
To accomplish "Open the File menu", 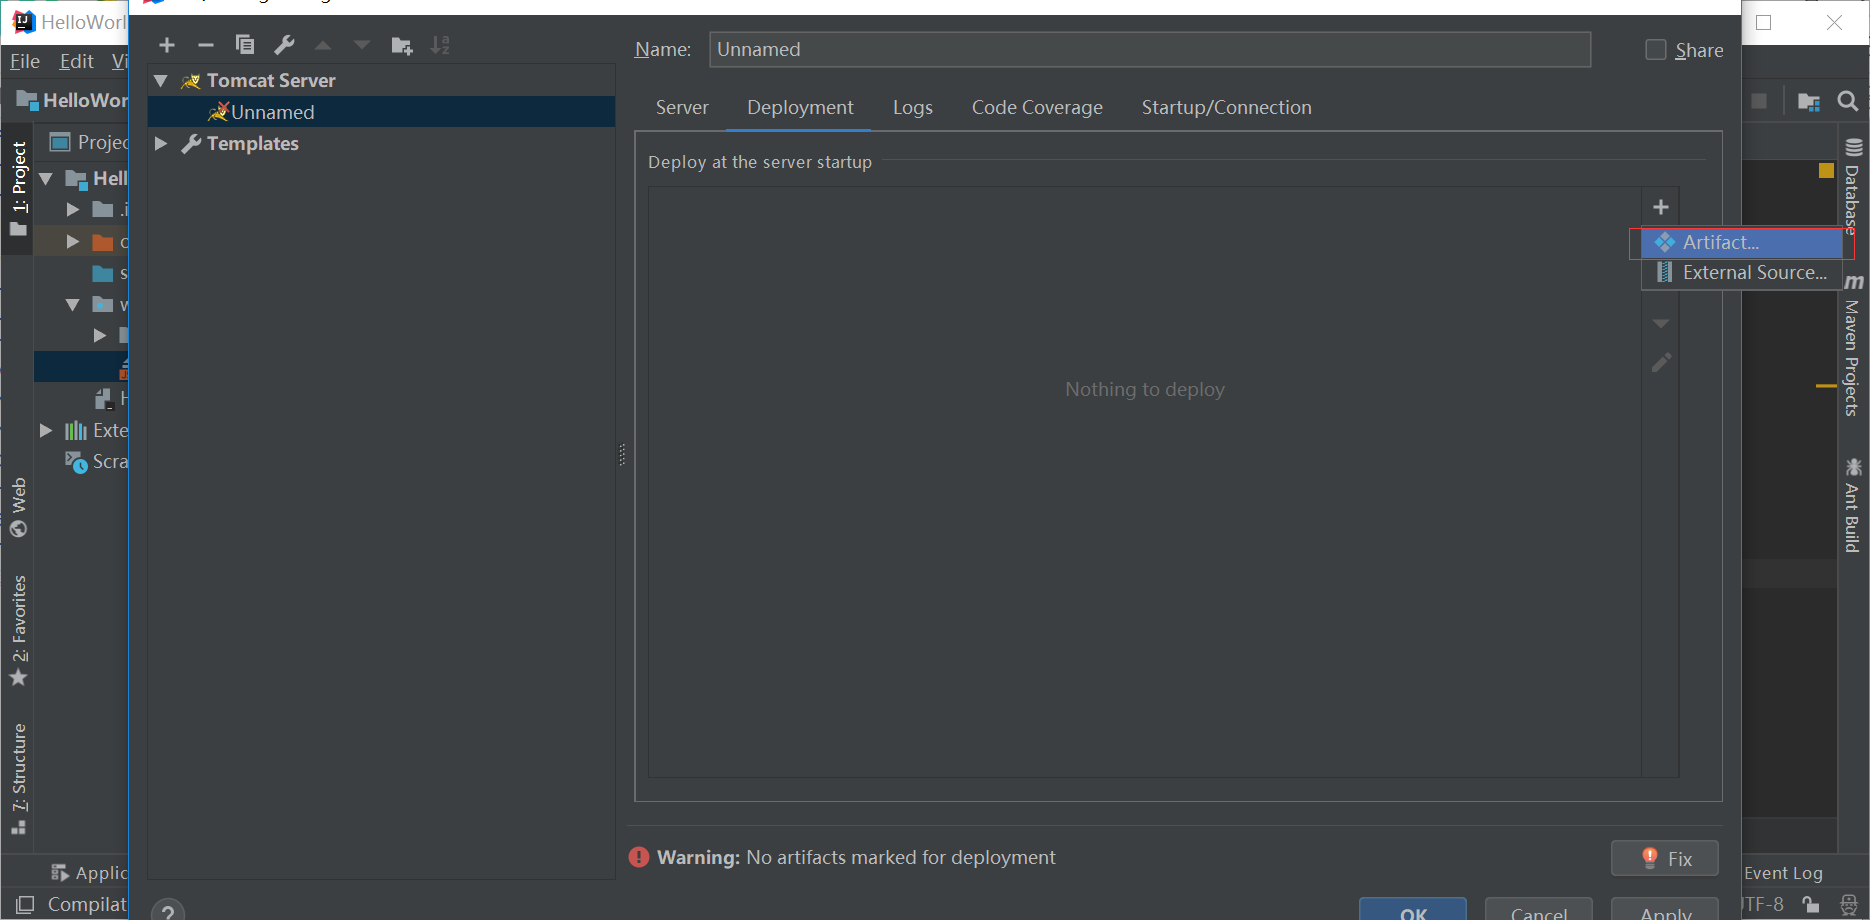I will pyautogui.click(x=25, y=61).
